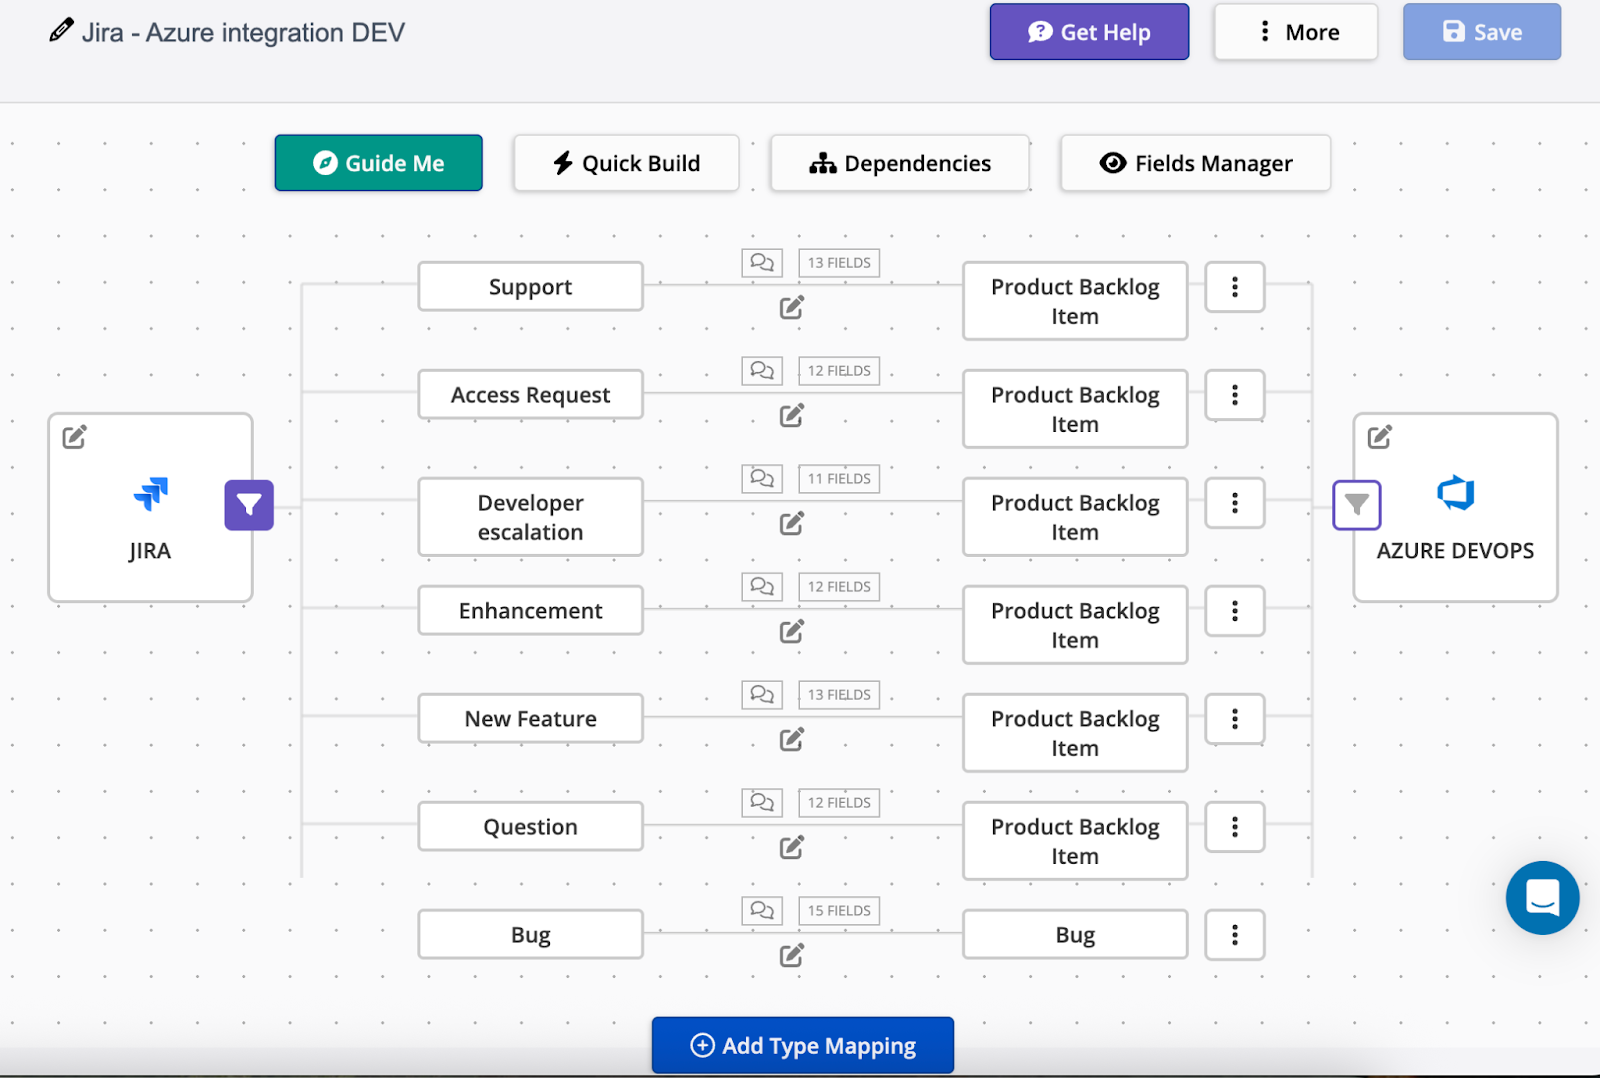Screen dimensions: 1600x1078
Task: Edit the Azure DevOps connection settings
Action: click(1380, 437)
